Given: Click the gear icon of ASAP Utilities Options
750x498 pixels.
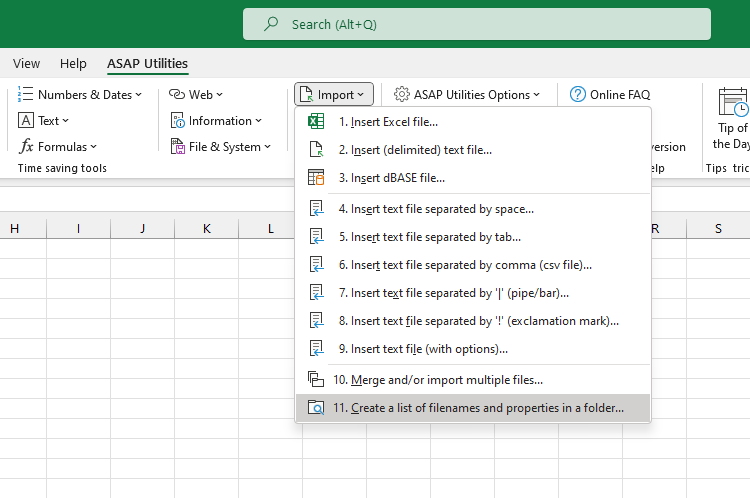Looking at the screenshot, I should [x=402, y=94].
